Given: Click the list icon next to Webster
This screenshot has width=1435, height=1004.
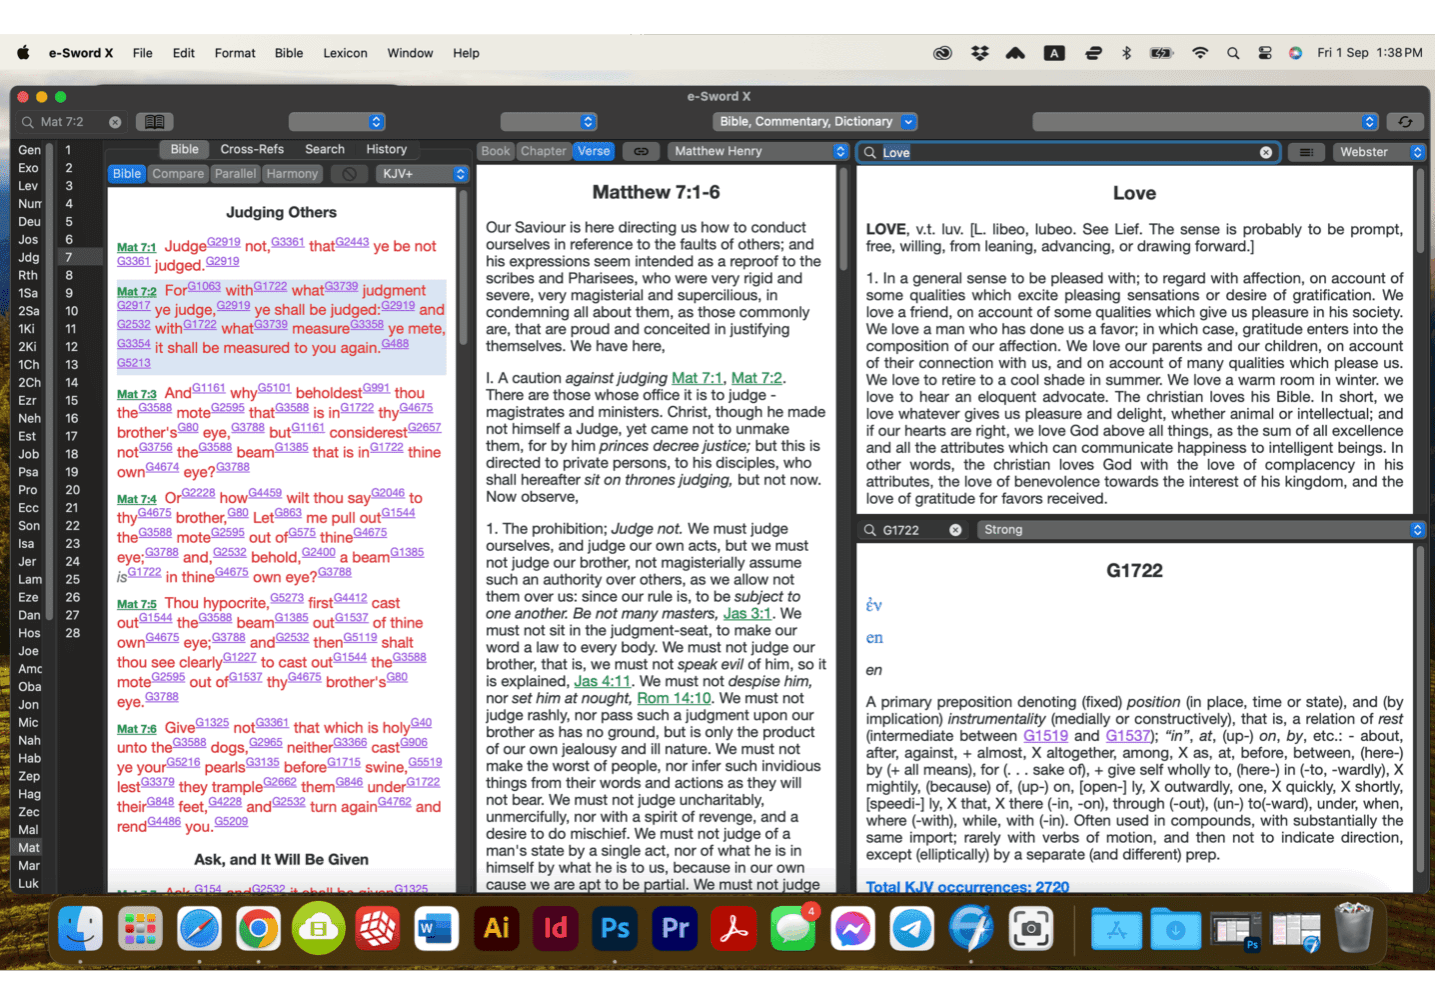Looking at the screenshot, I should point(1306,152).
